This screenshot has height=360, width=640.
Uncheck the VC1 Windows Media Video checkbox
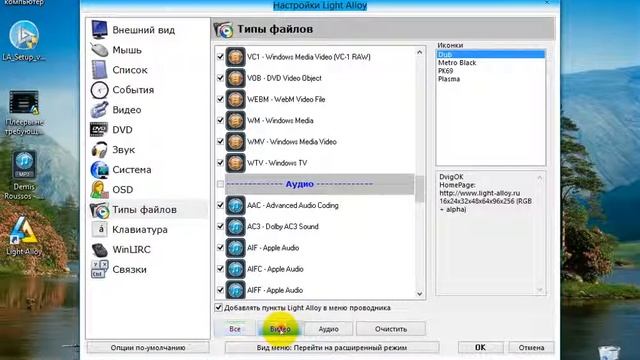point(220,57)
